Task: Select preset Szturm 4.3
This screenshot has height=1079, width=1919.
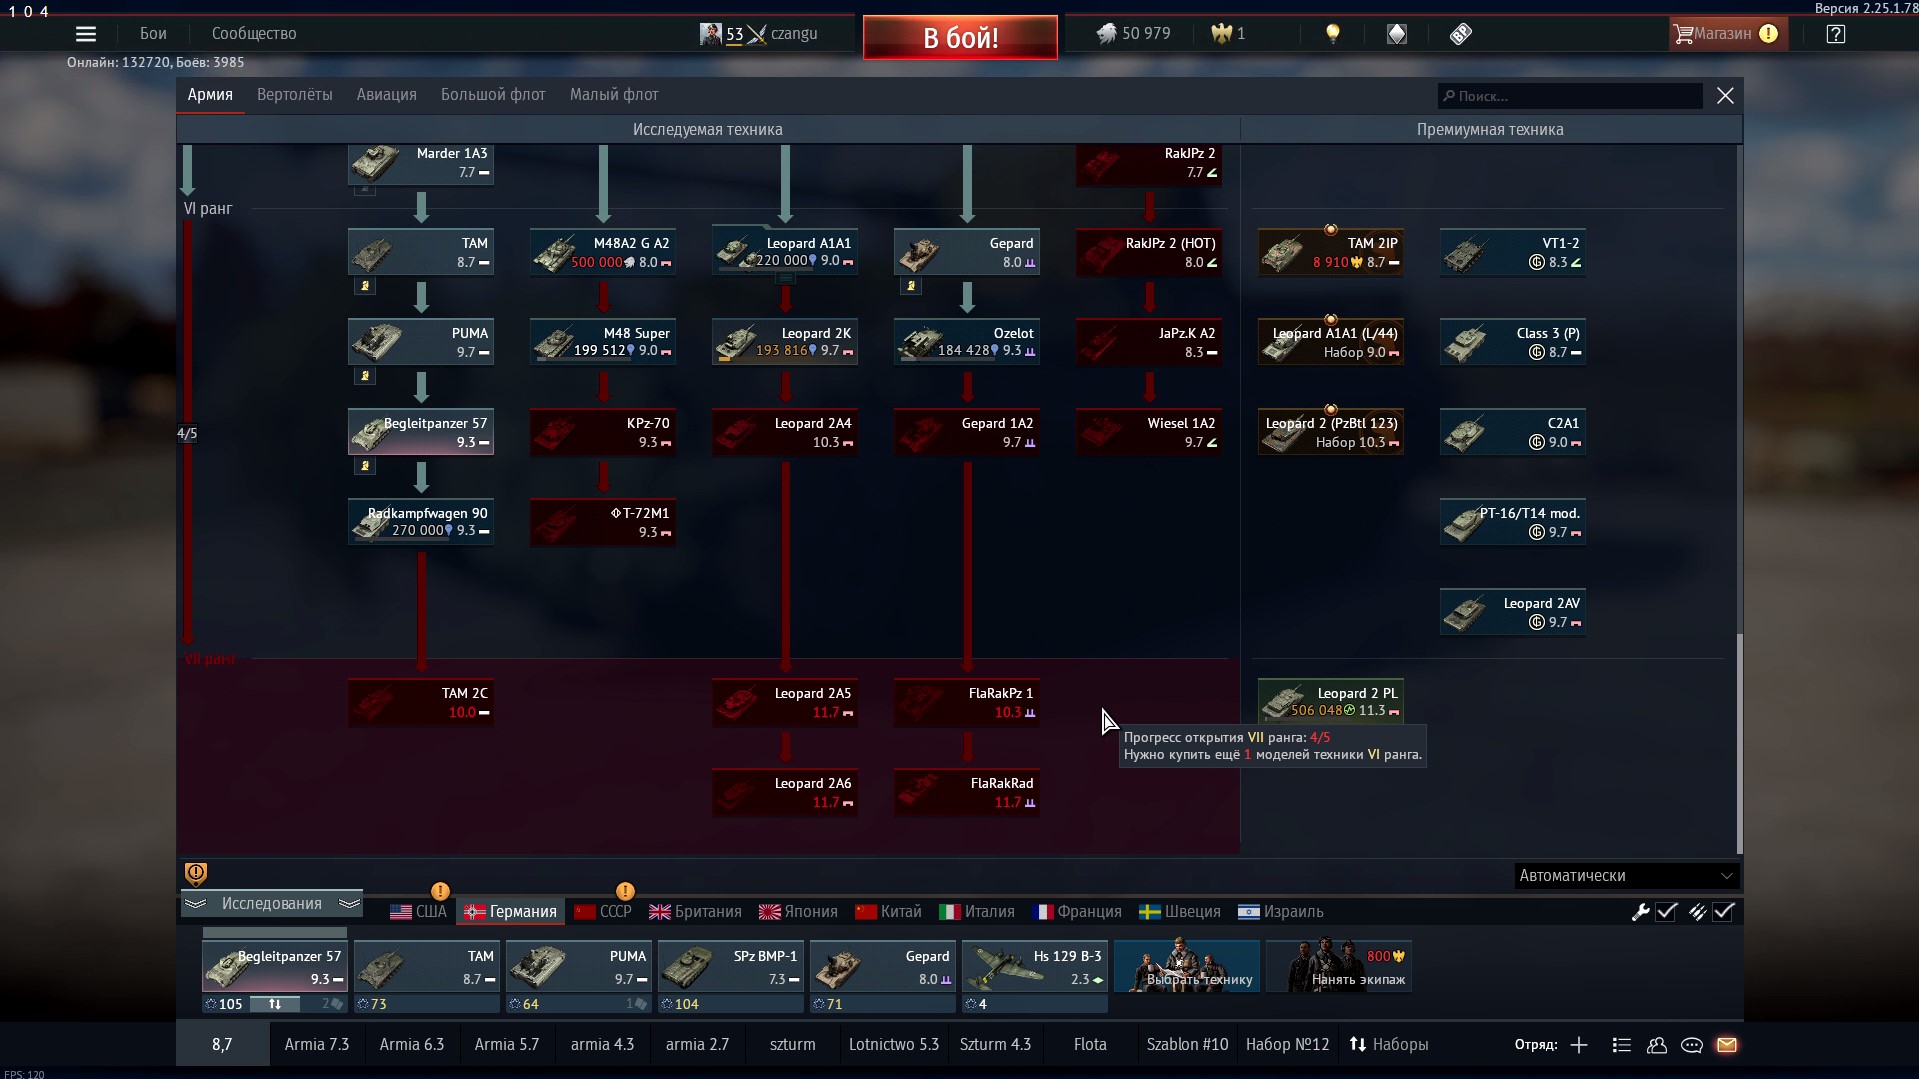Action: point(995,1045)
